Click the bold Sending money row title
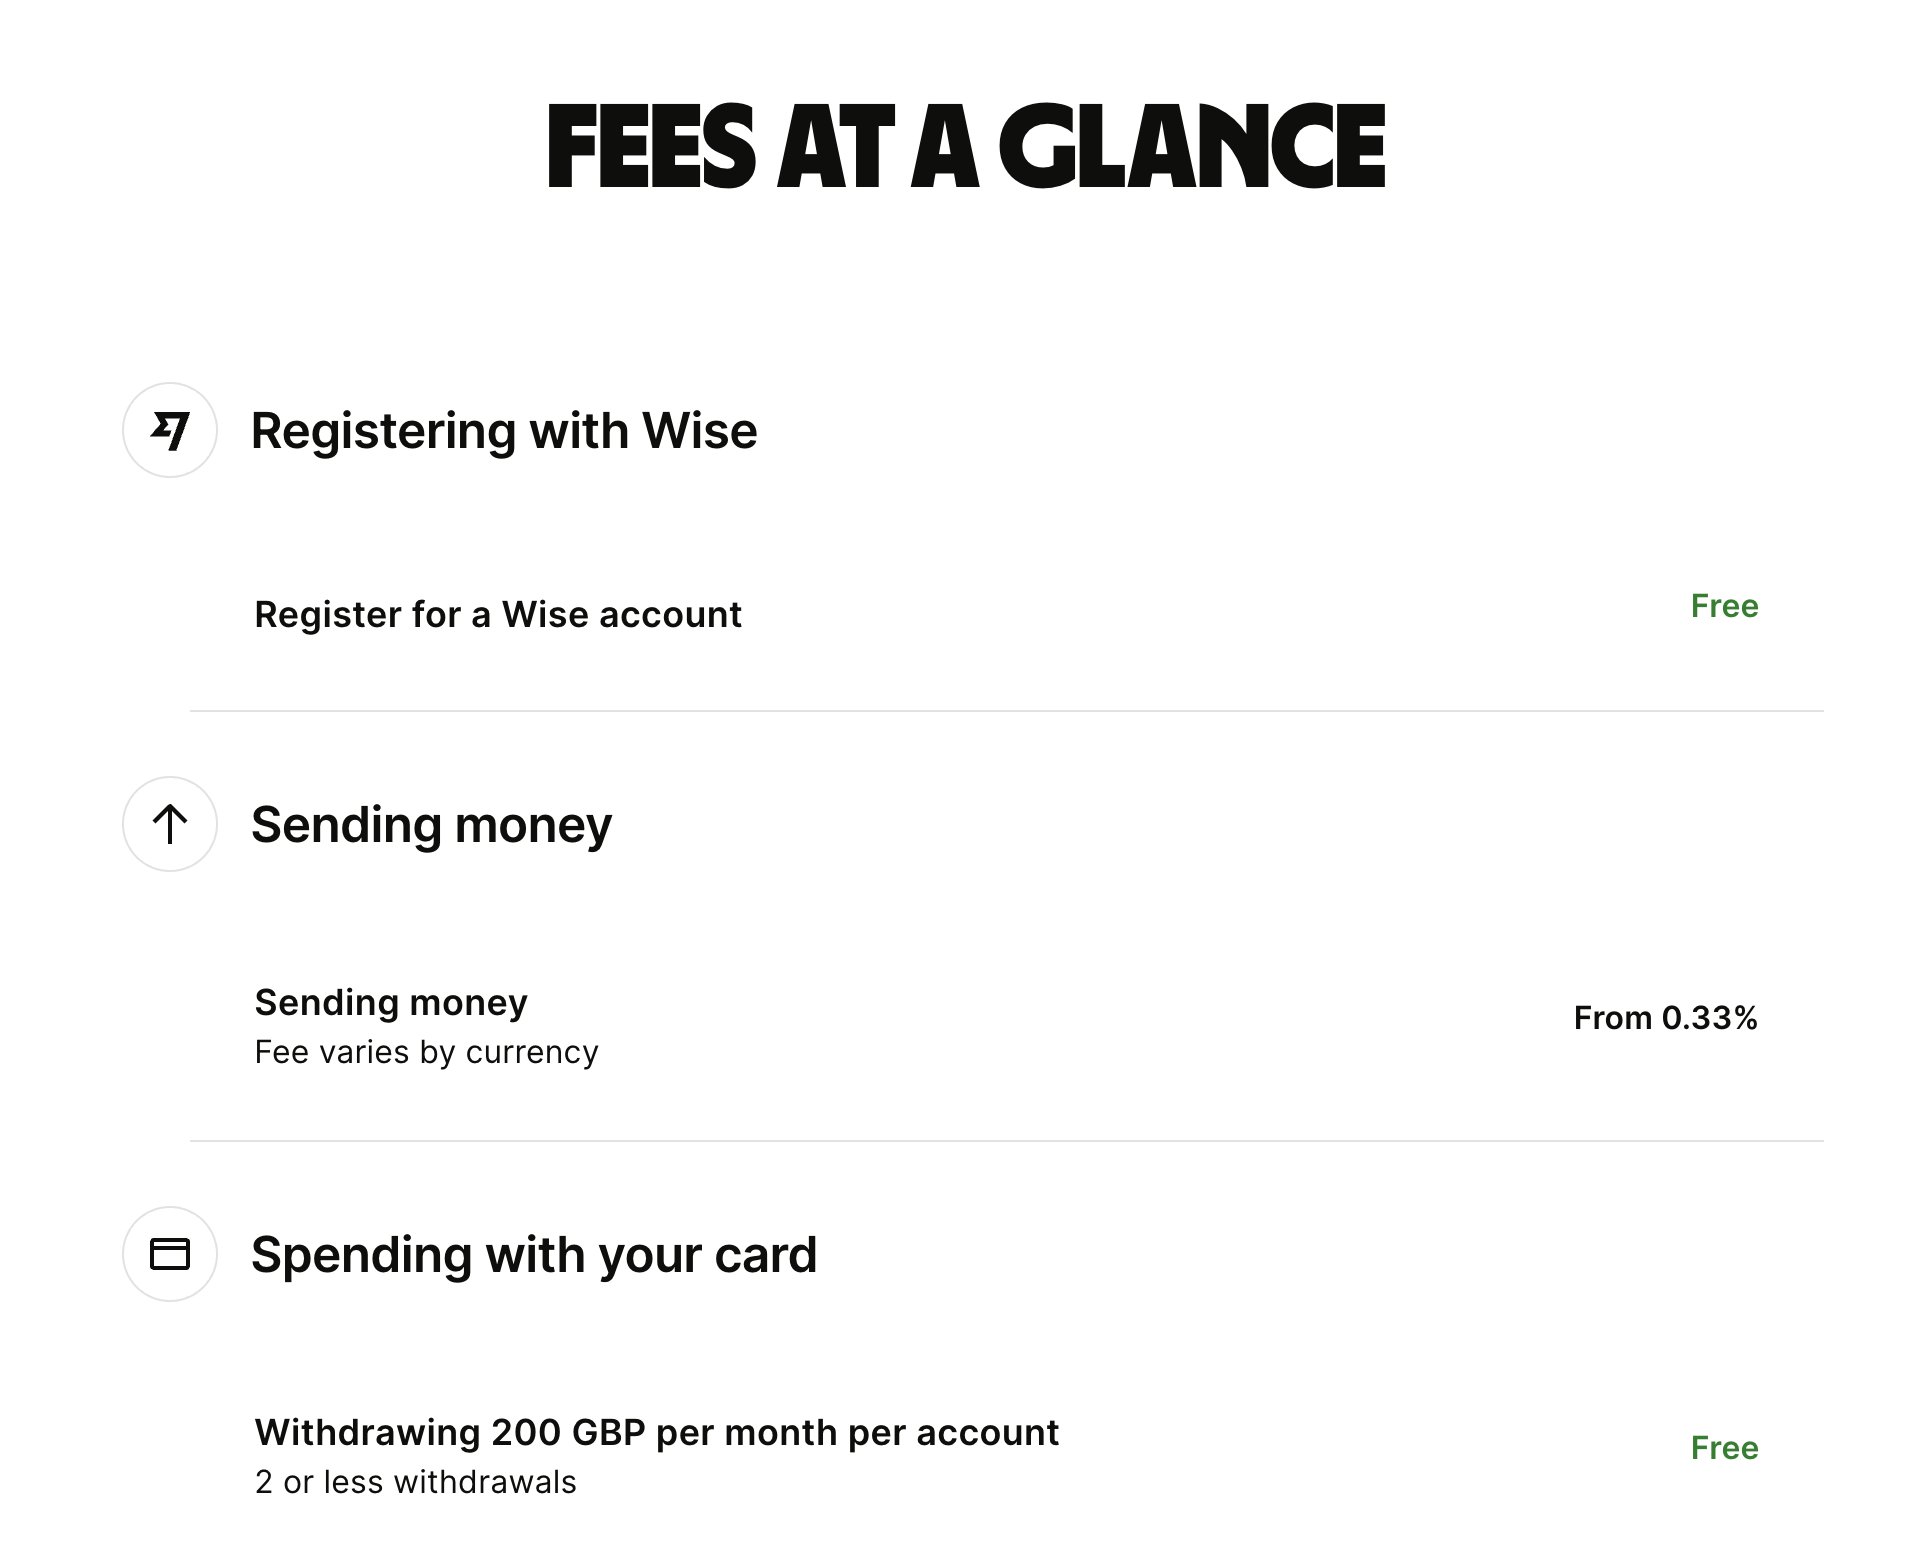 (x=391, y=1002)
